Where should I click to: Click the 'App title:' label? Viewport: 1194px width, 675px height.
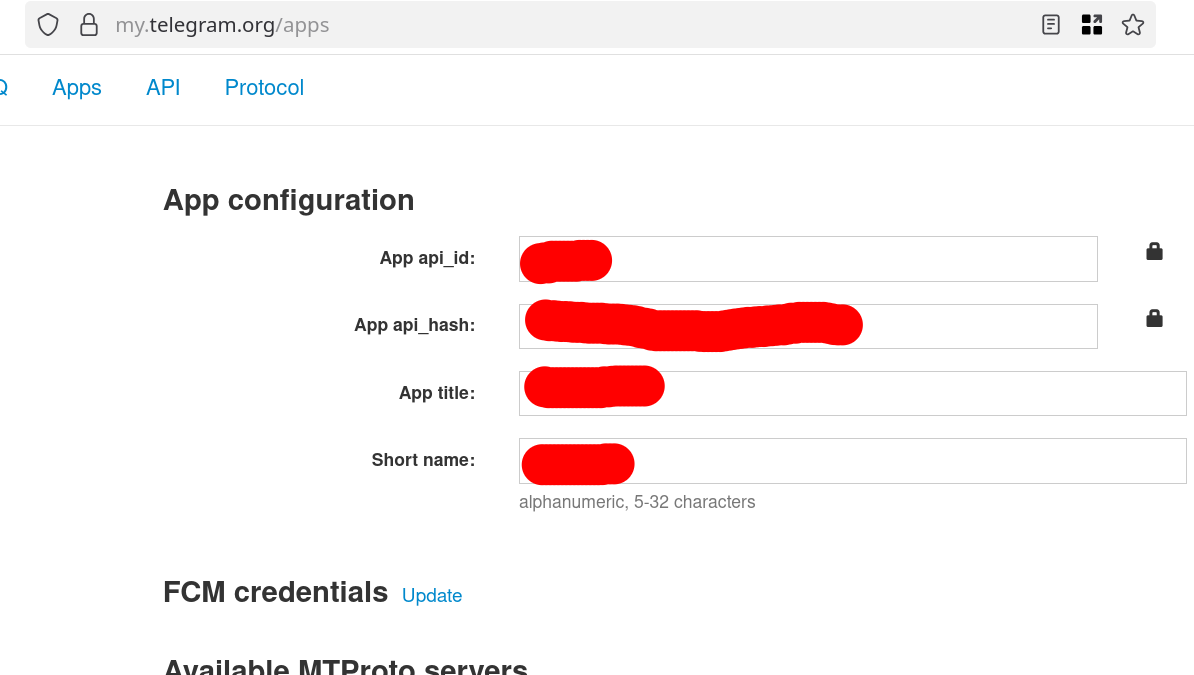pos(437,393)
